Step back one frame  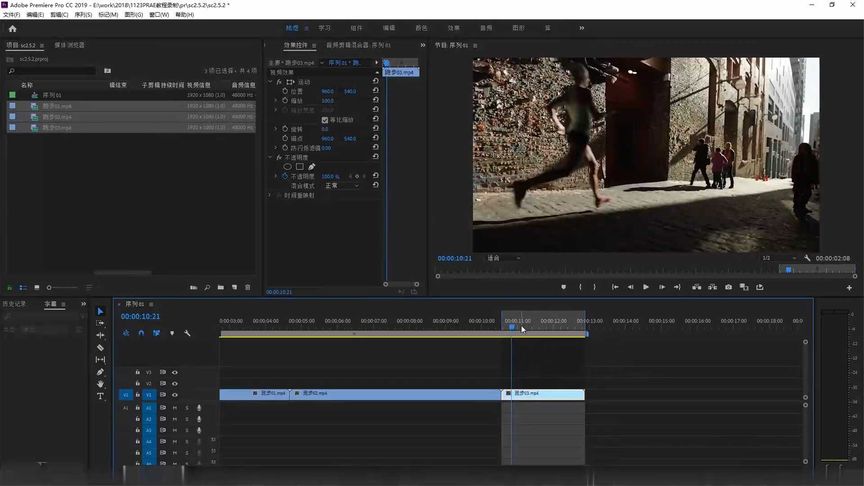click(630, 287)
